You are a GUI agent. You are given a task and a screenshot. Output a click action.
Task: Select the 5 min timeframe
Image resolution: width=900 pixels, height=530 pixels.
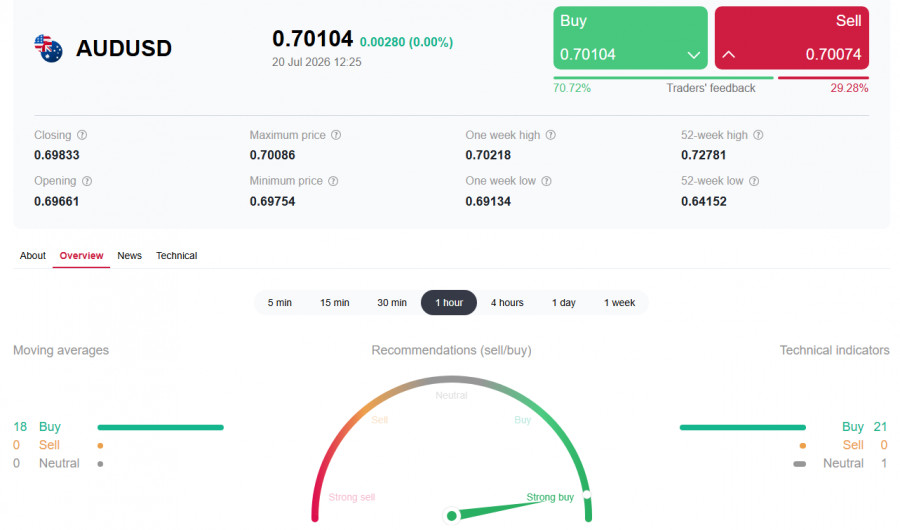click(280, 303)
